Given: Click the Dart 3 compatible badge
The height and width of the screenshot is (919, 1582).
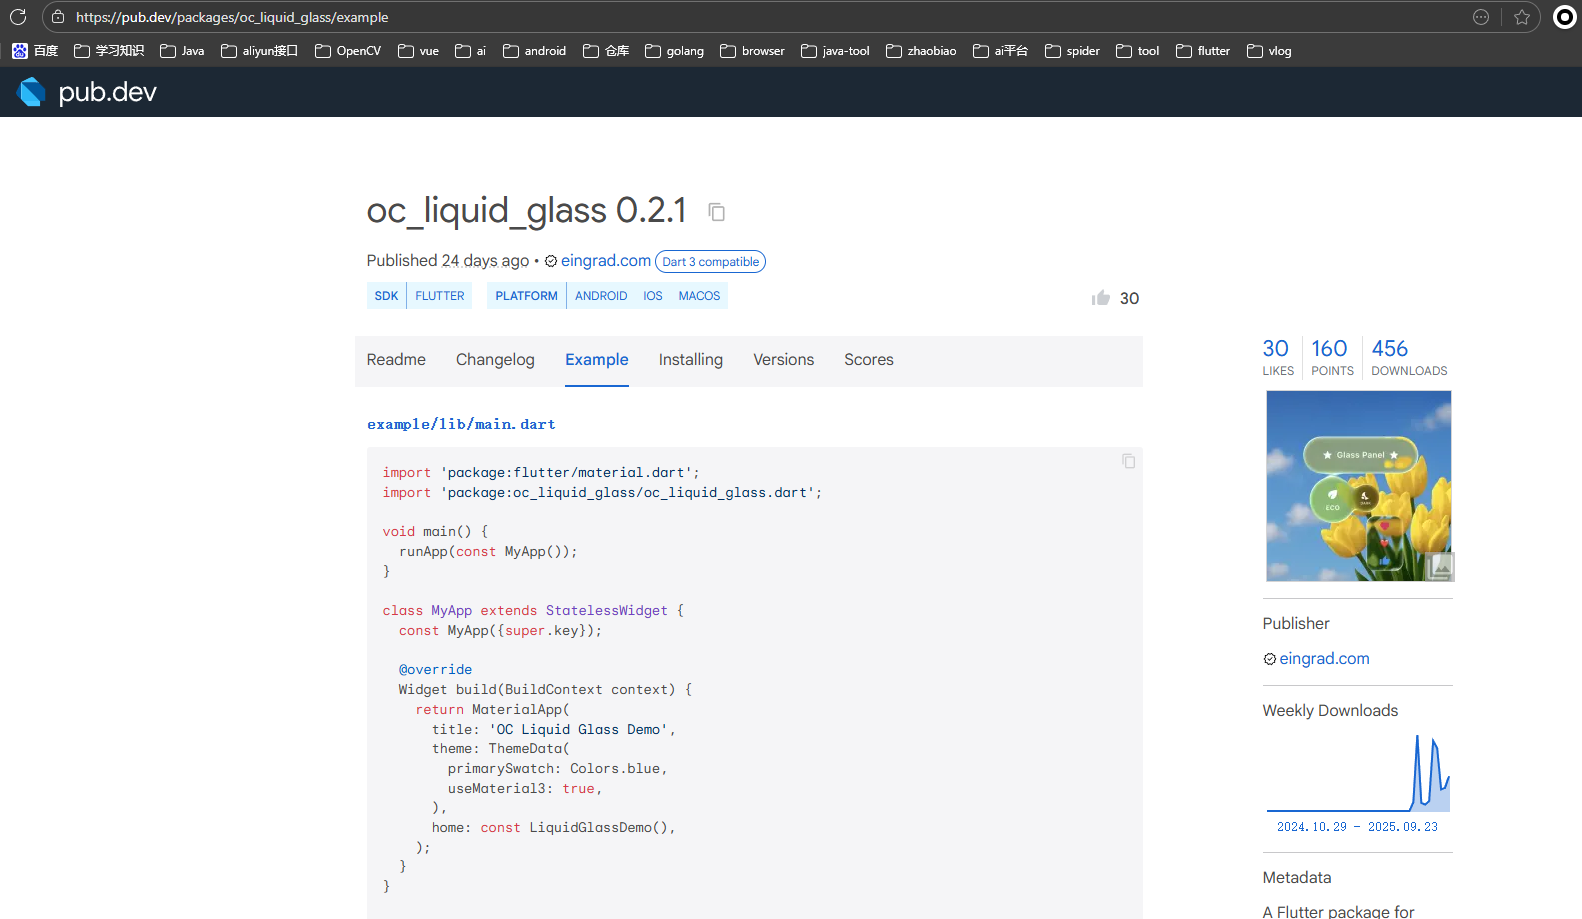Looking at the screenshot, I should [710, 262].
